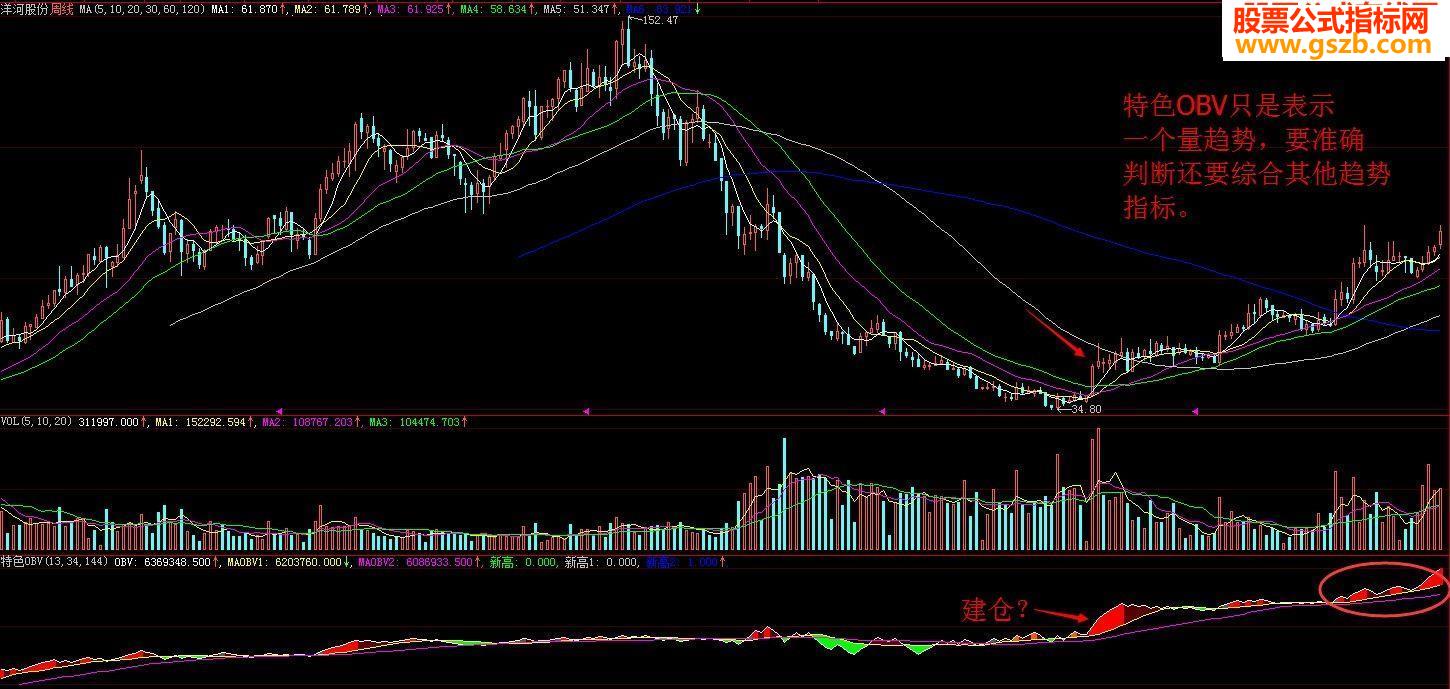Click the 34.80 price low label
The image size is (1450, 689).
click(x=1085, y=408)
